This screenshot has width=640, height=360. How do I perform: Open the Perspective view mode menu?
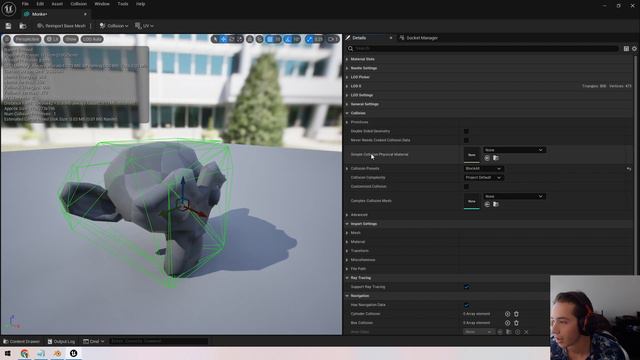(27, 39)
